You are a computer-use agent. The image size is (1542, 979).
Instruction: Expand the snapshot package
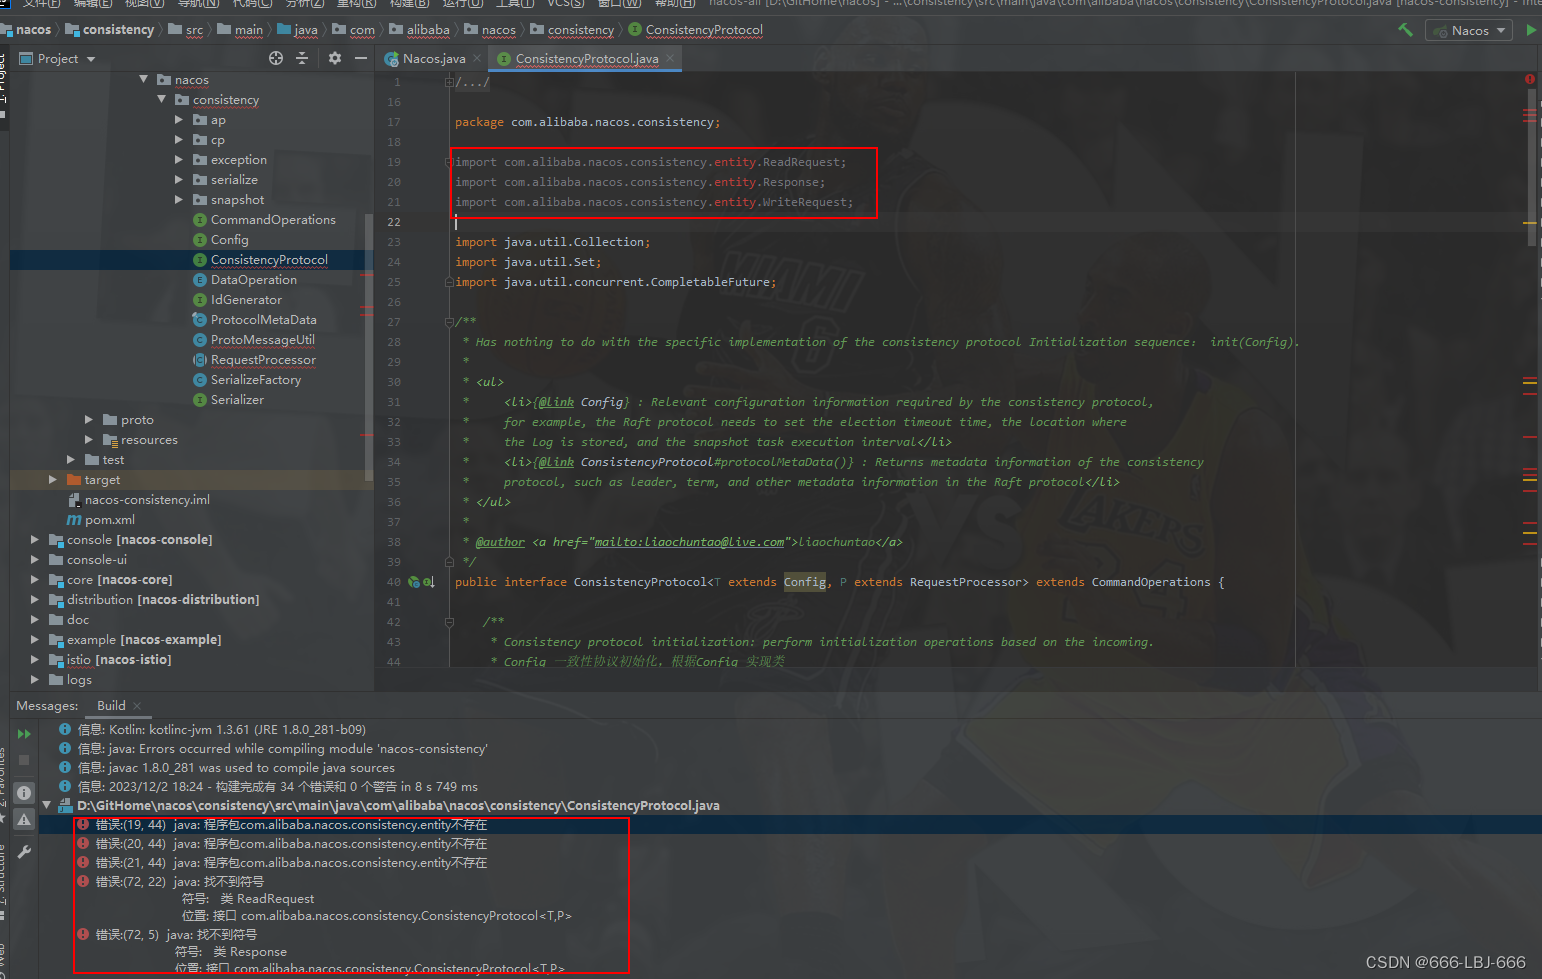point(180,199)
